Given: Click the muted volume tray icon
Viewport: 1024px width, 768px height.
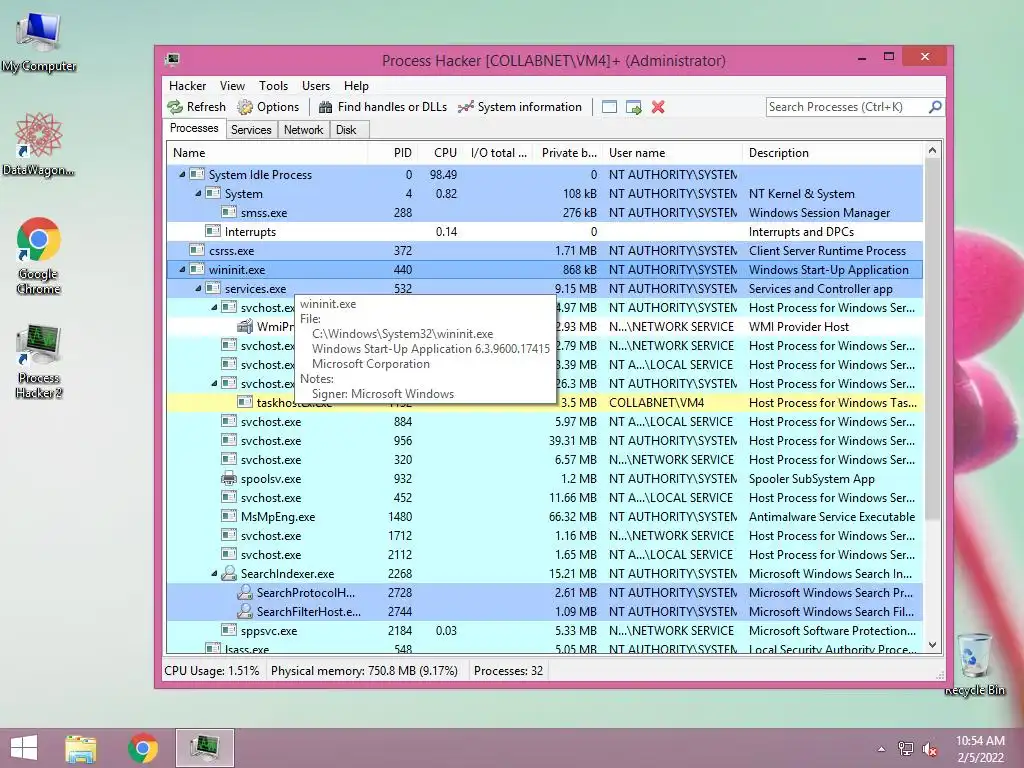Looking at the screenshot, I should click(929, 749).
